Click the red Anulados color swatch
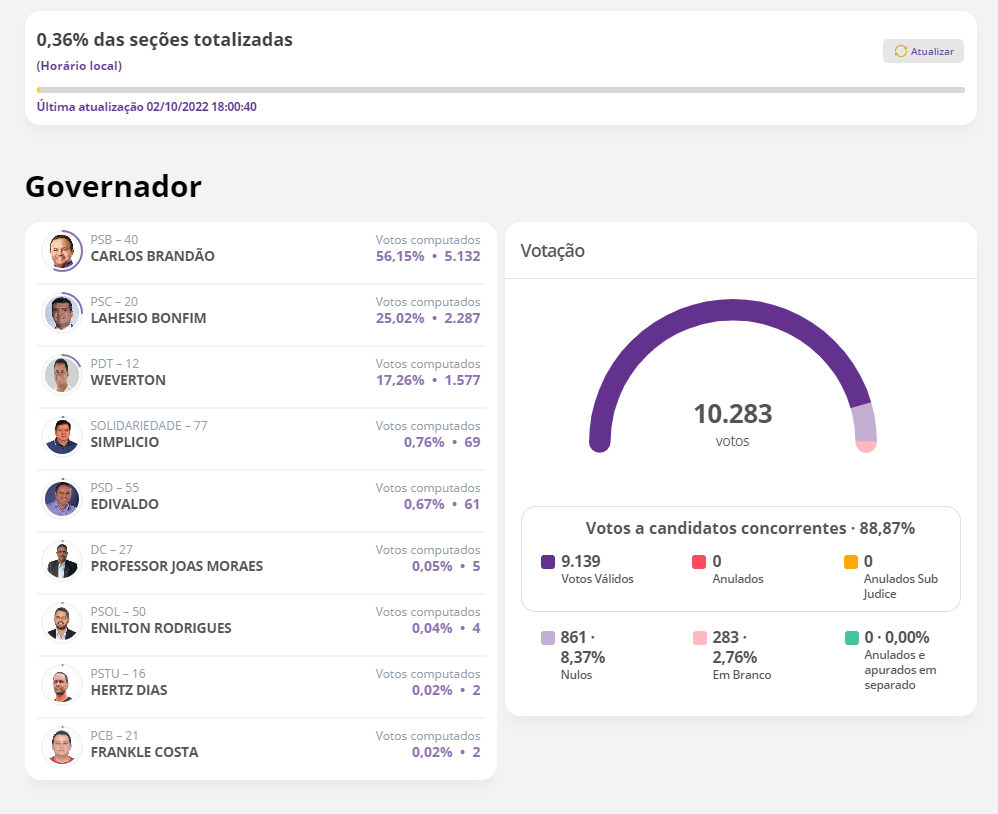Screen dimensions: 998x814 tap(699, 562)
